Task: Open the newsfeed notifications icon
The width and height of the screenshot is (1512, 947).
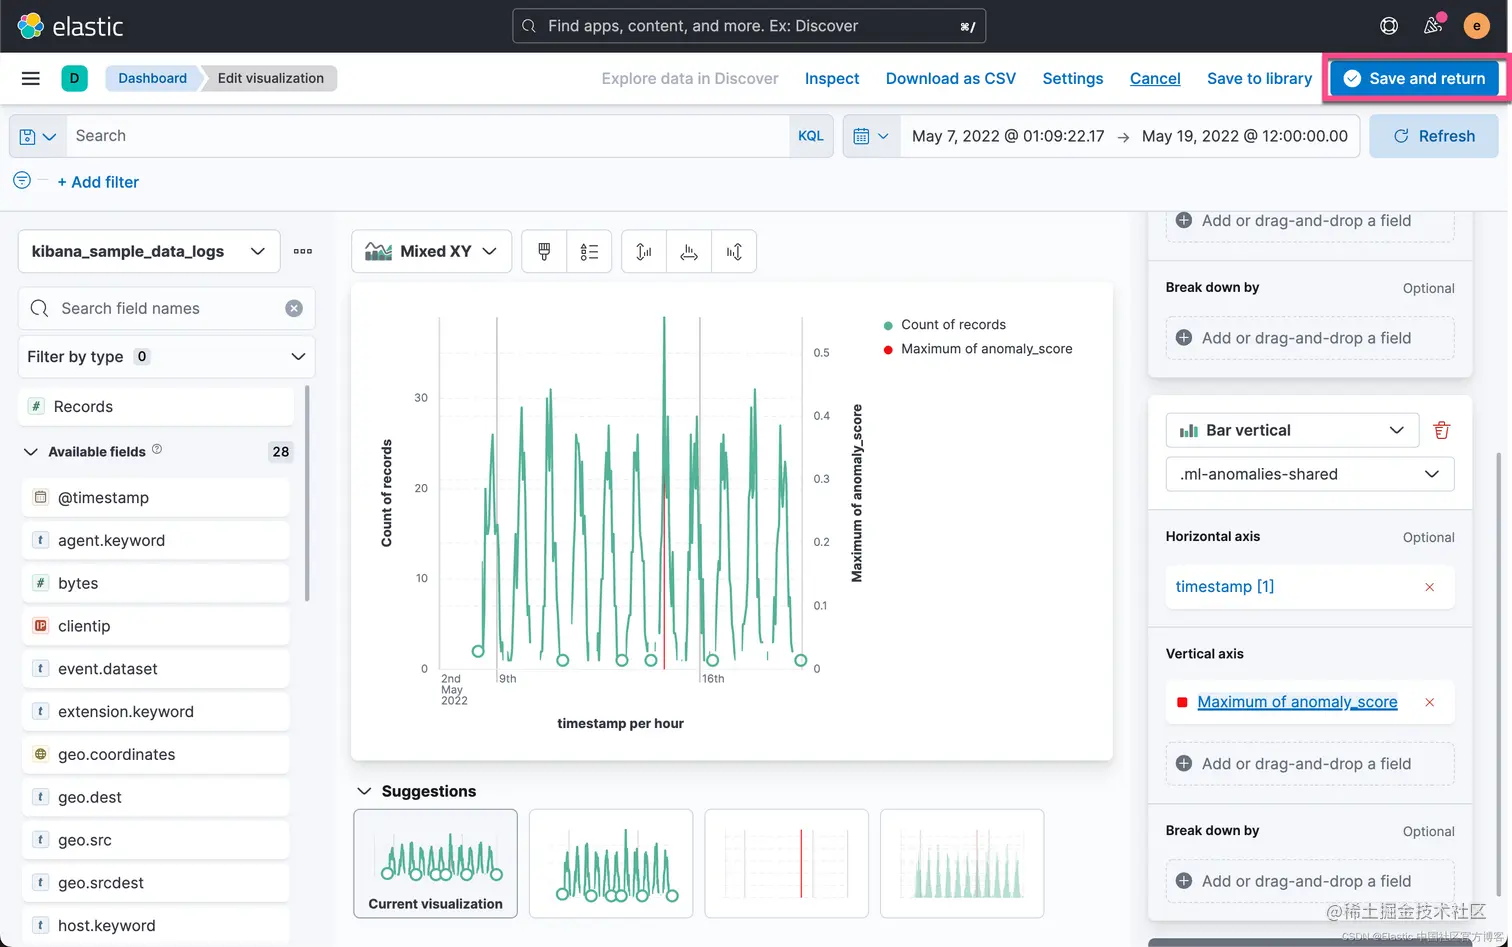Action: coord(1433,26)
